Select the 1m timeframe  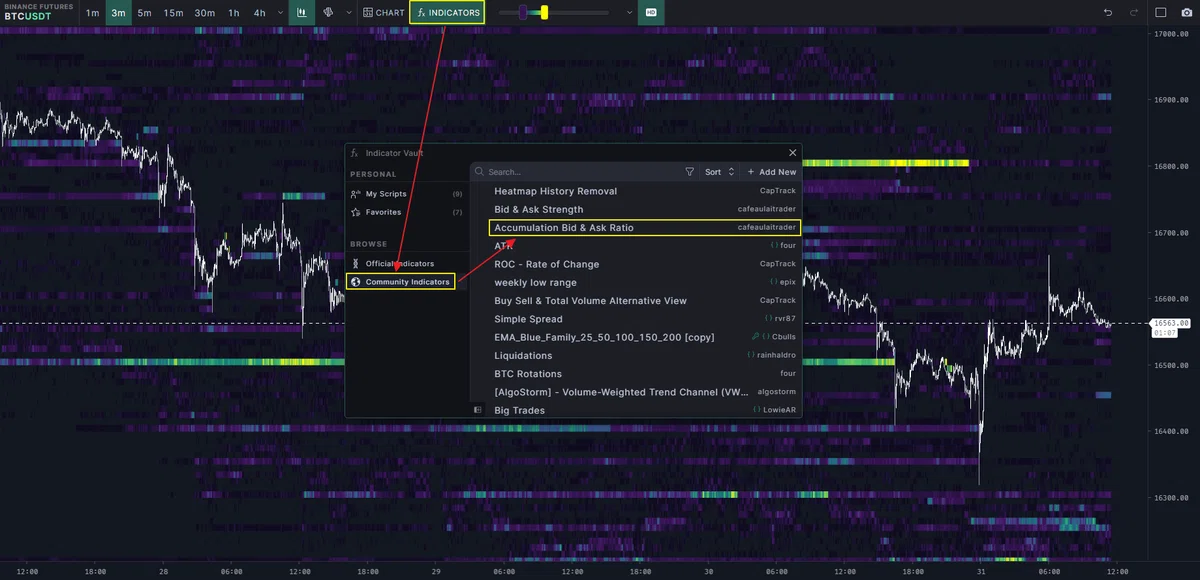point(92,13)
